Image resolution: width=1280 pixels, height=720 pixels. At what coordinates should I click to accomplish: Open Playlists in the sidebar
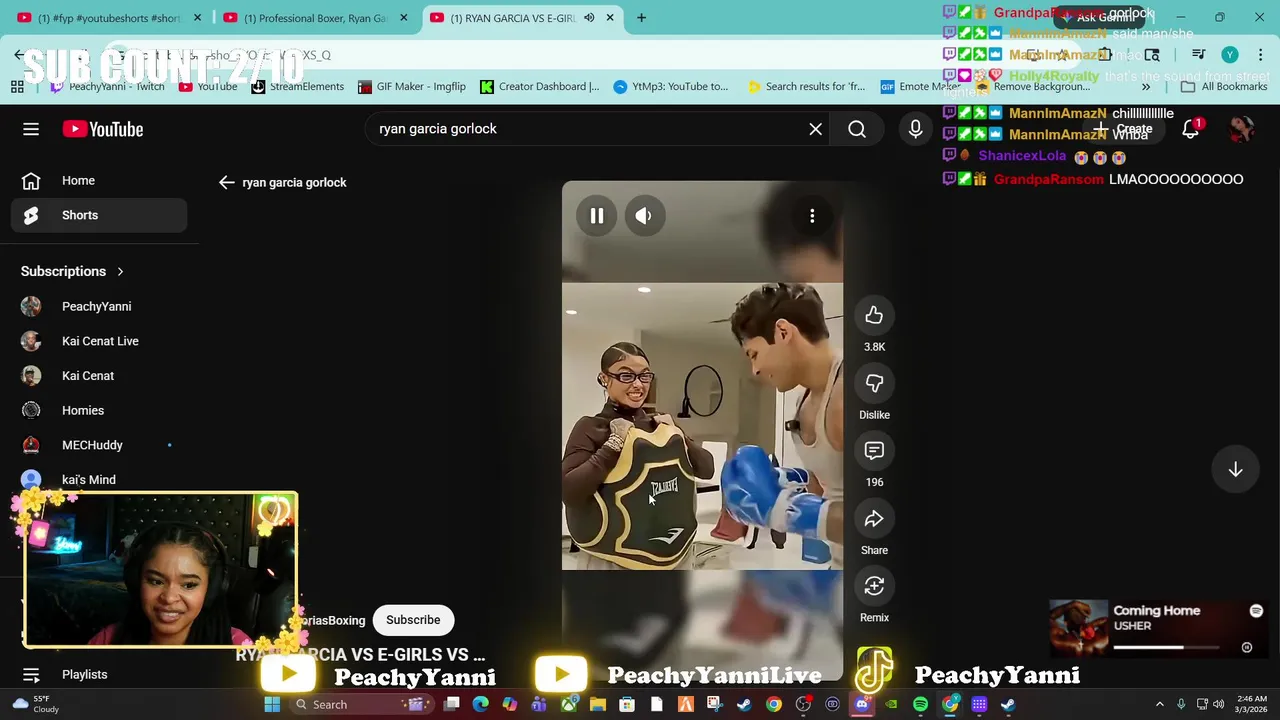(99, 674)
